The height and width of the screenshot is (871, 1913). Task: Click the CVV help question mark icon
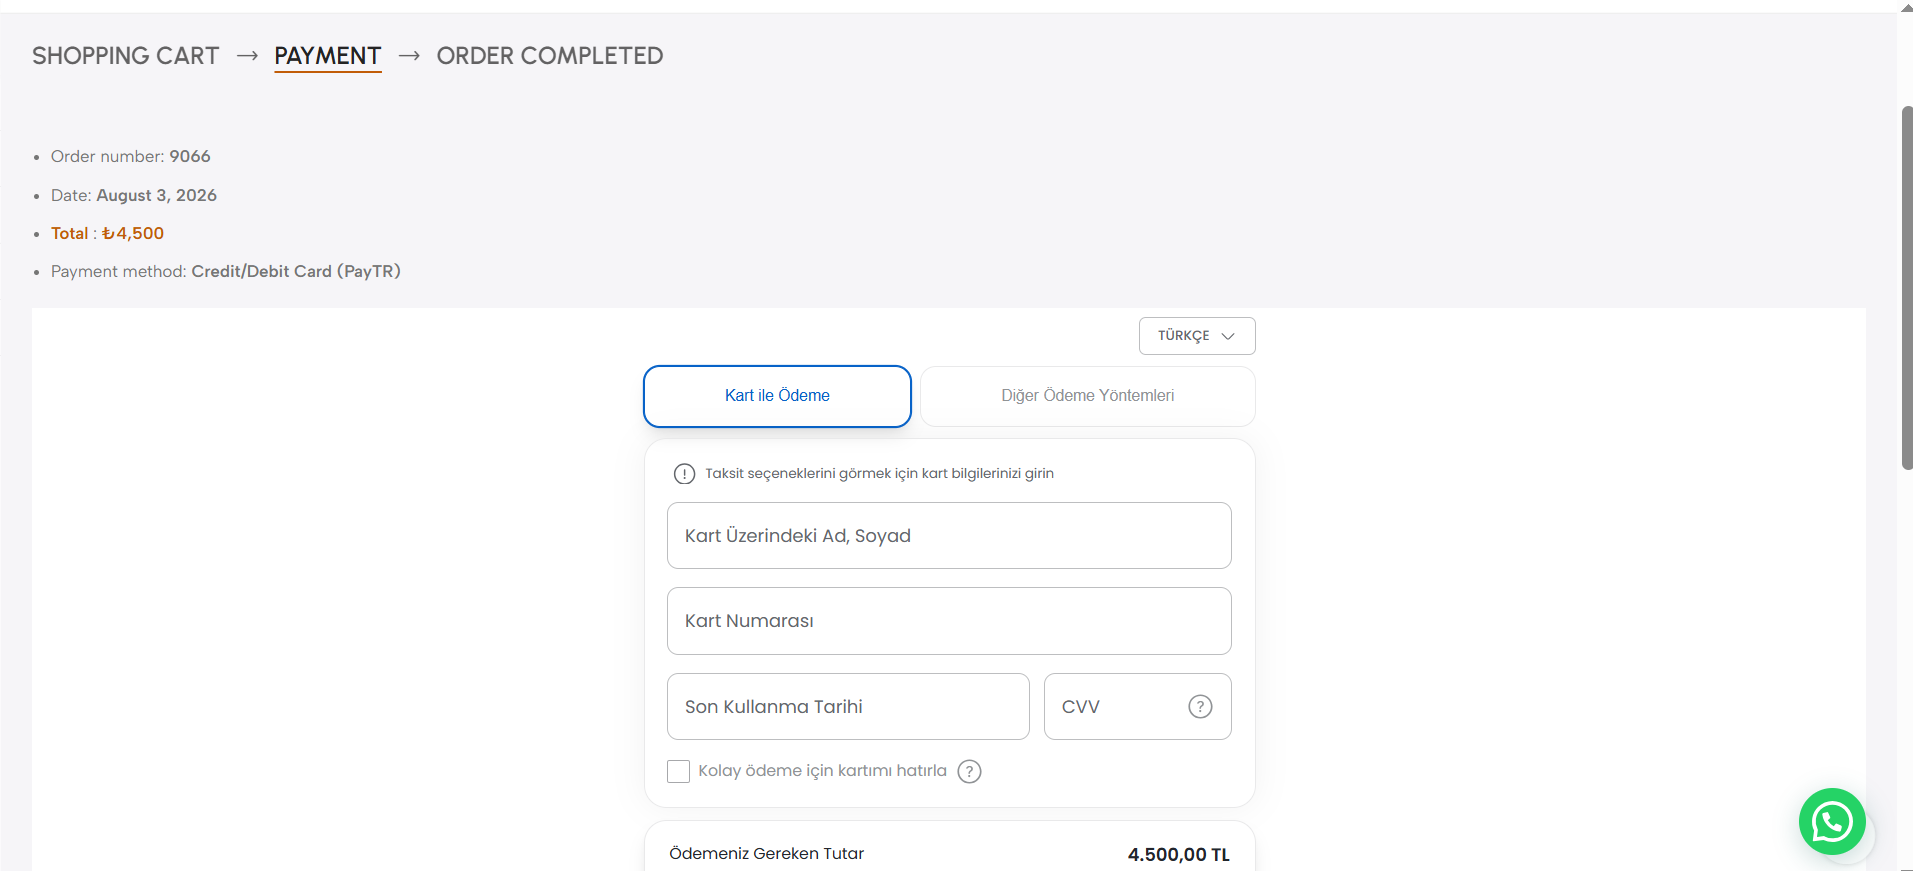(x=1200, y=707)
